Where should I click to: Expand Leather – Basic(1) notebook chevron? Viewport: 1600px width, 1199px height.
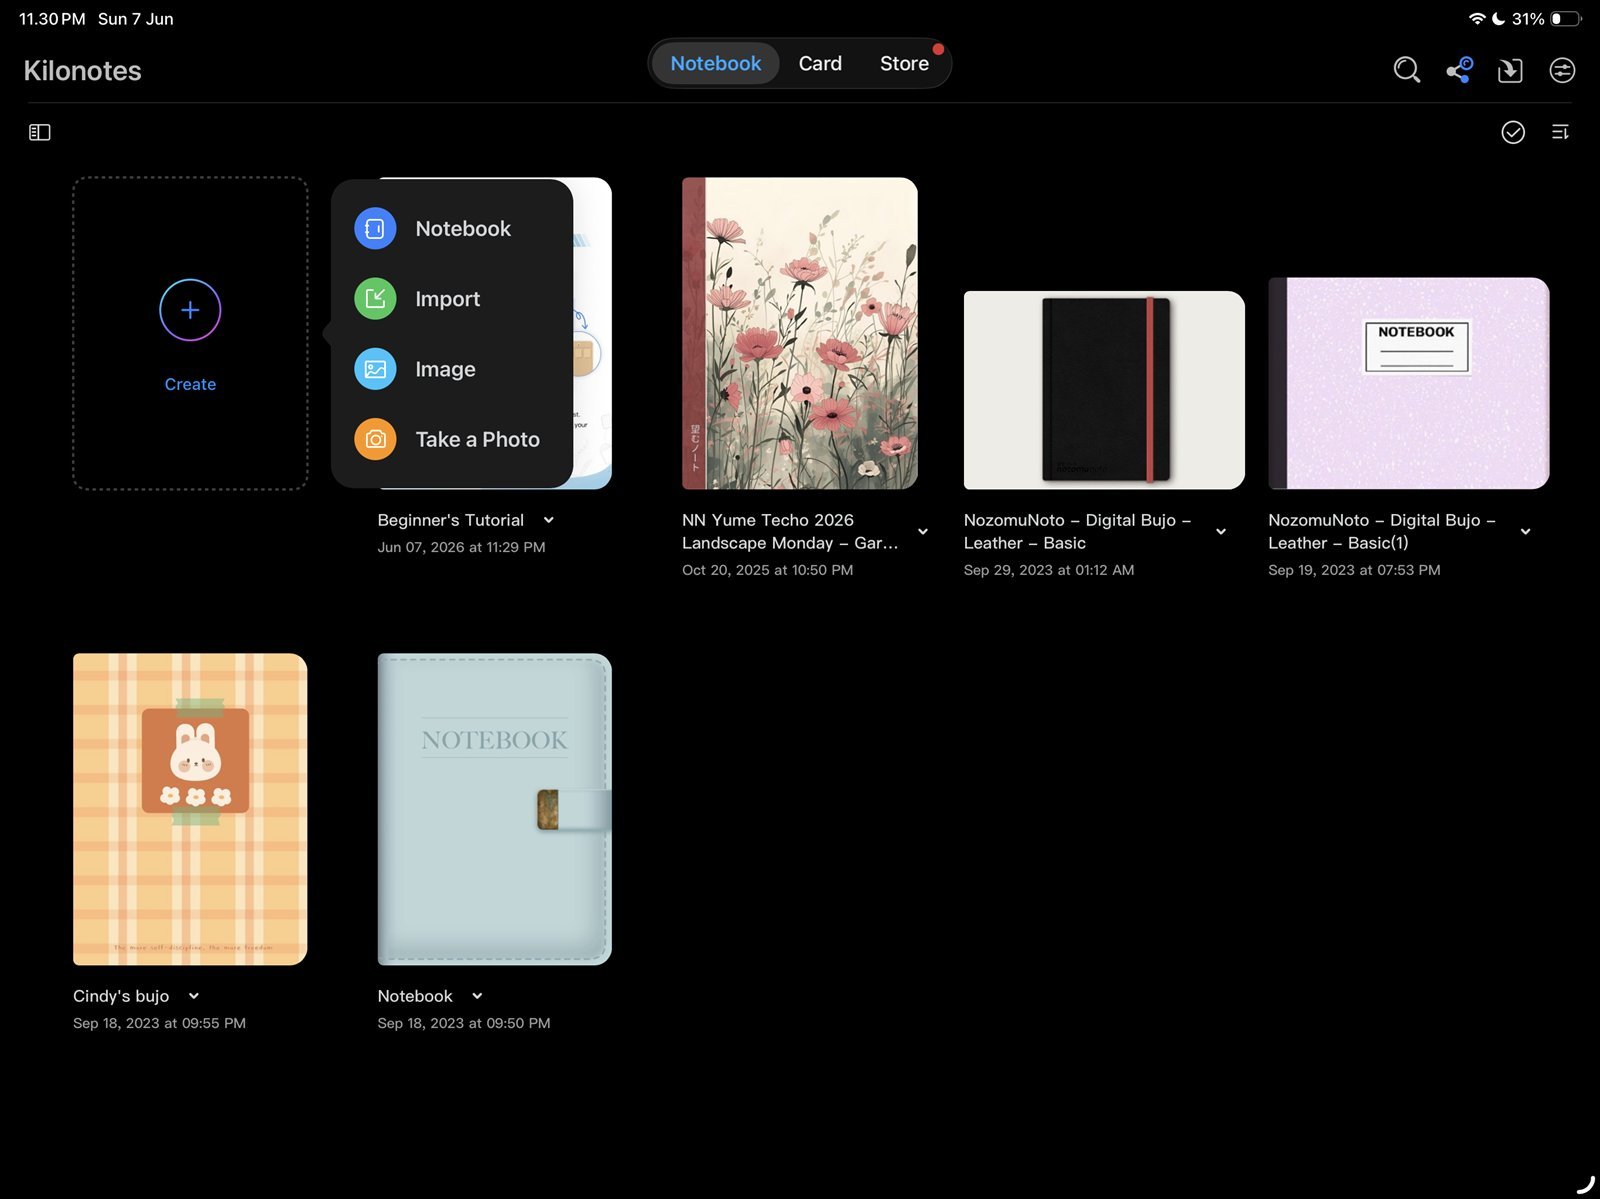[x=1525, y=532]
